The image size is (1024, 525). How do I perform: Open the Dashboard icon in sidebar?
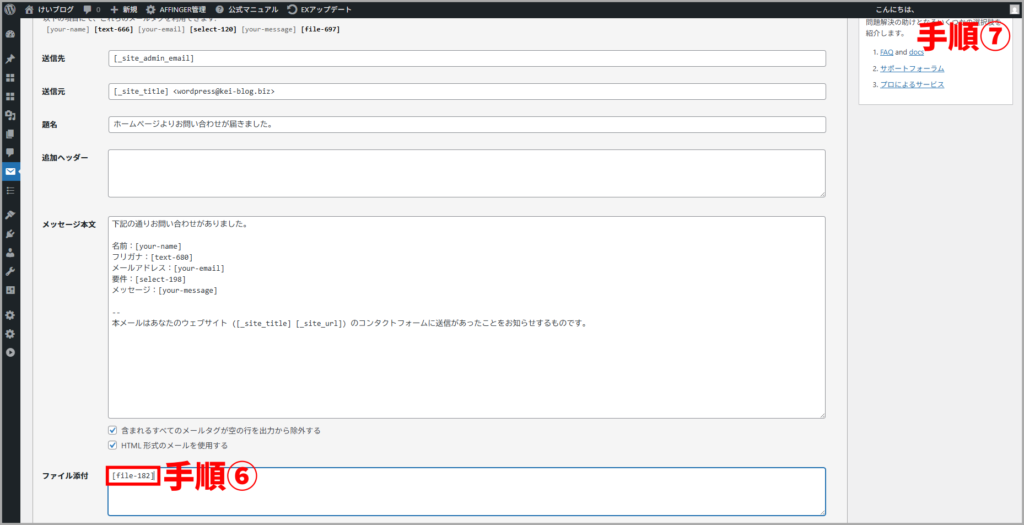pos(11,34)
